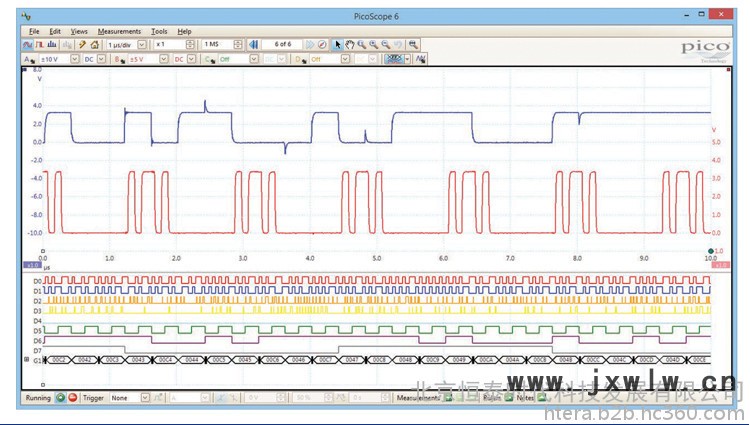Click the zoom-in magnifier tool
This screenshot has height=425, width=750.
point(374,44)
